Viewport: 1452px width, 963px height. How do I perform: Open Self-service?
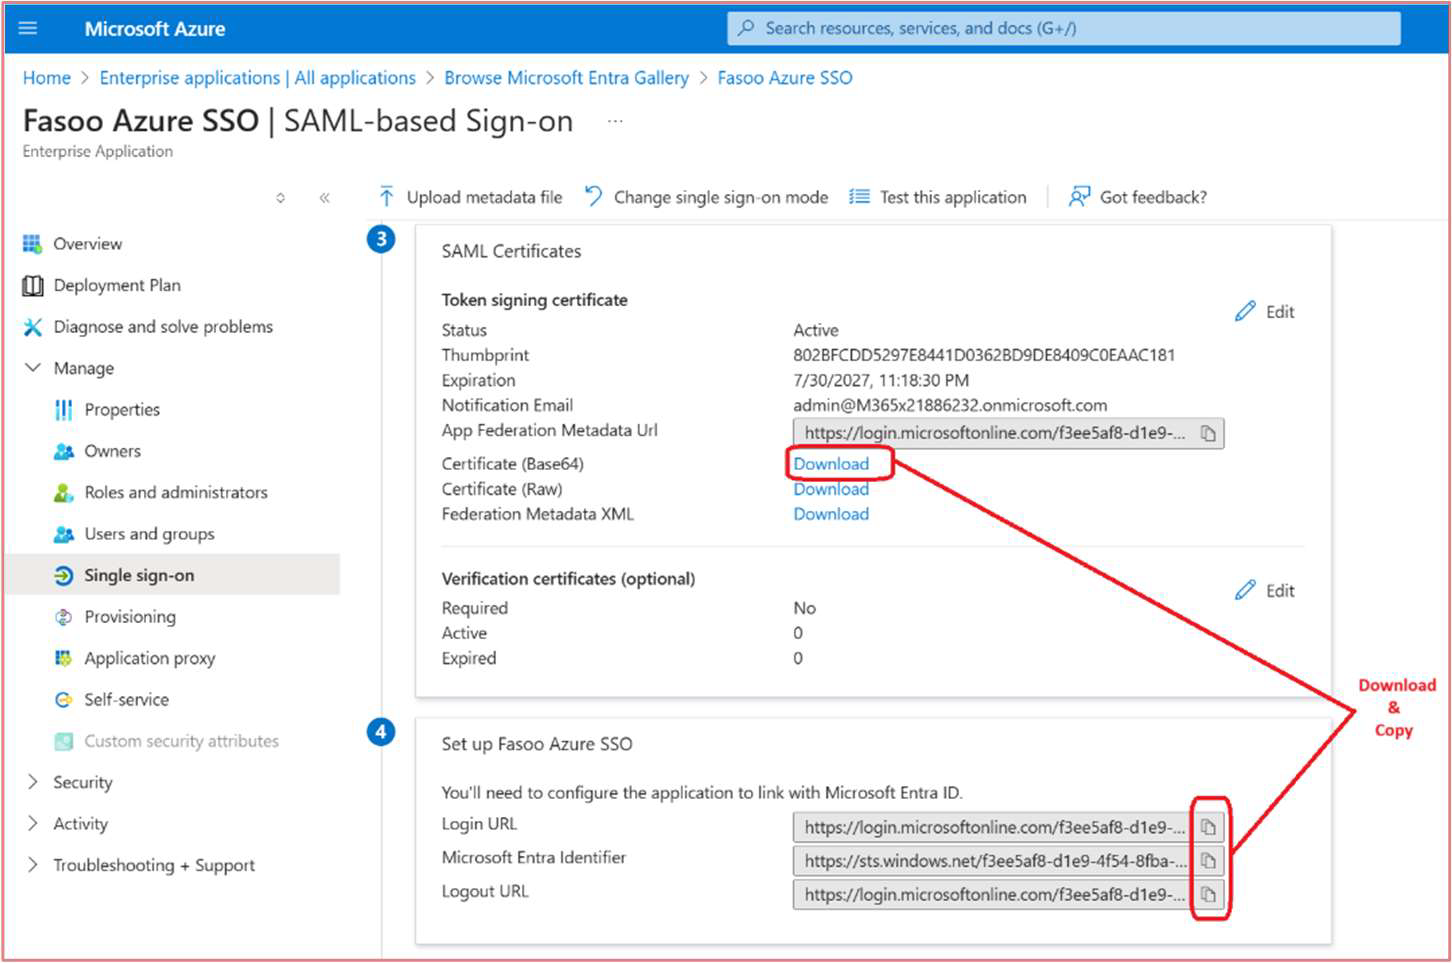(126, 700)
